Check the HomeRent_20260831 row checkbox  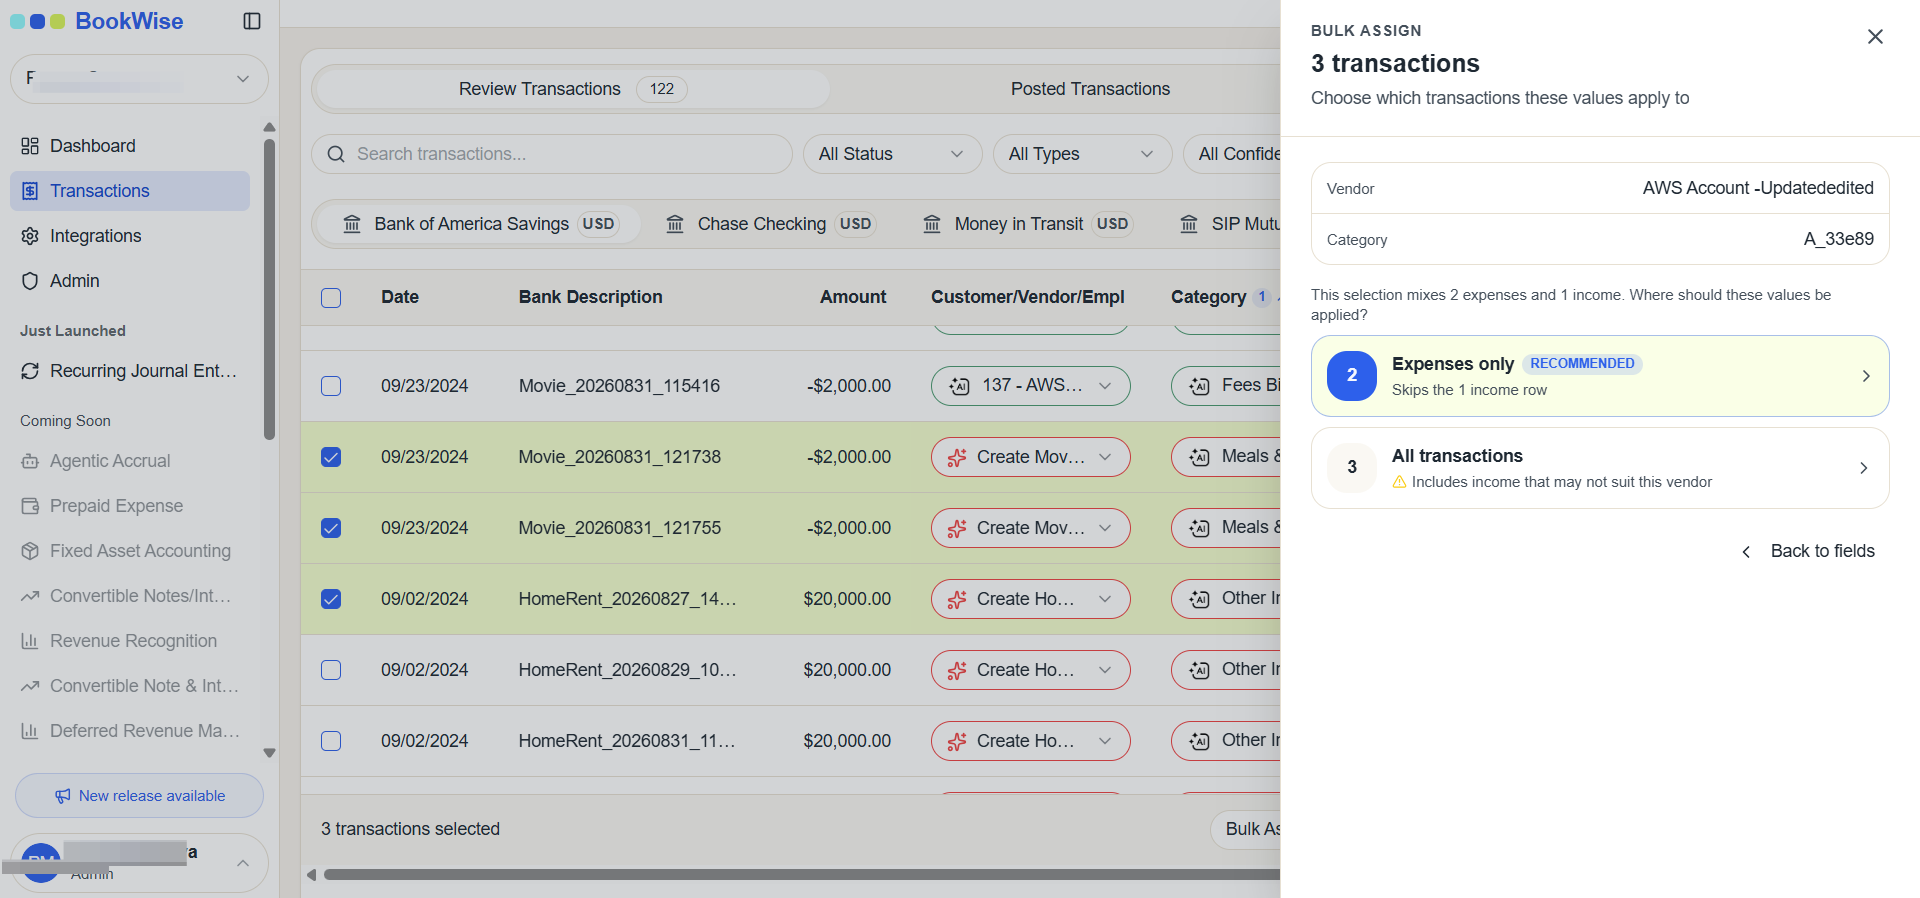coord(331,741)
